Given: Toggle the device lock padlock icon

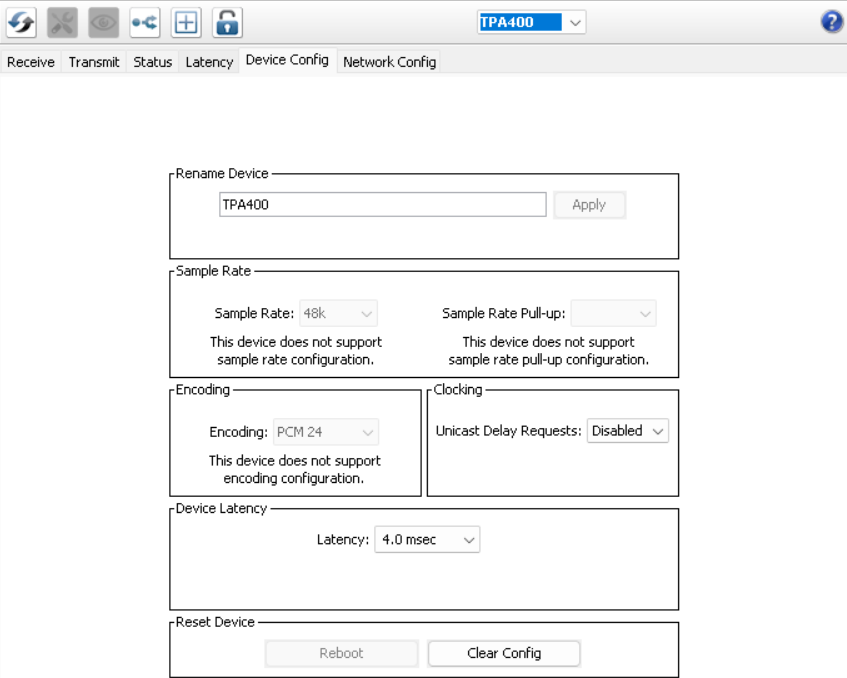Looking at the screenshot, I should coord(227,22).
